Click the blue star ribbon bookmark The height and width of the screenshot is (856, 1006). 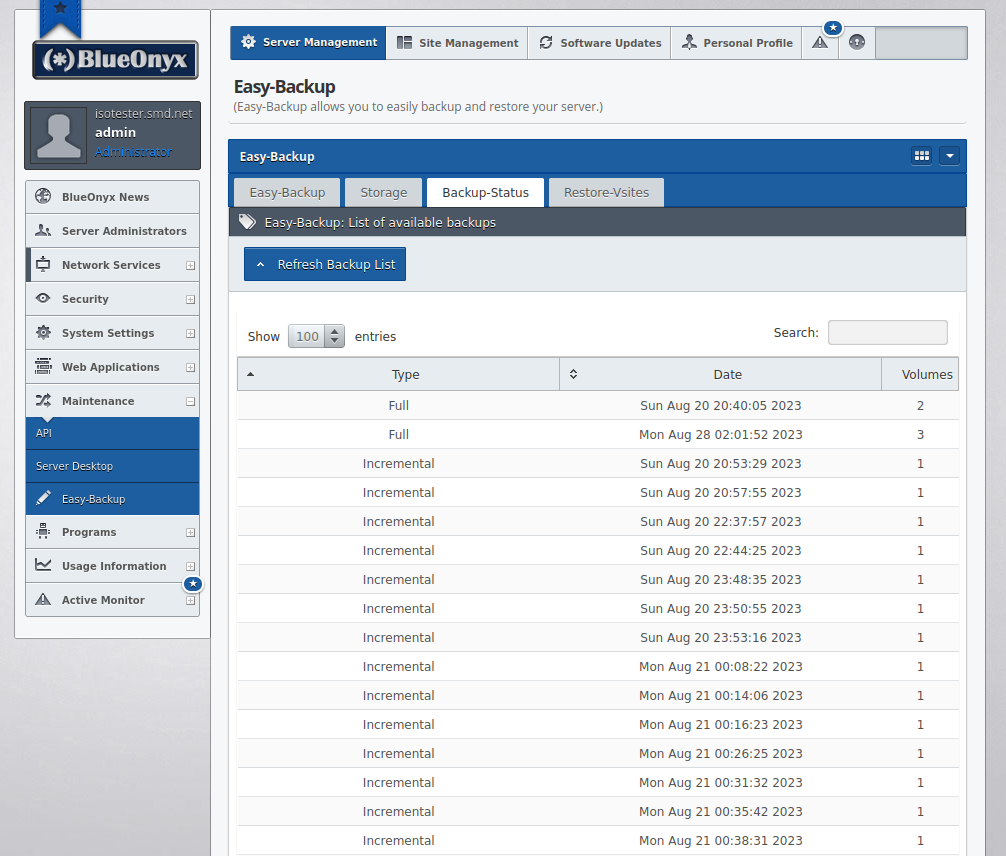[60, 18]
